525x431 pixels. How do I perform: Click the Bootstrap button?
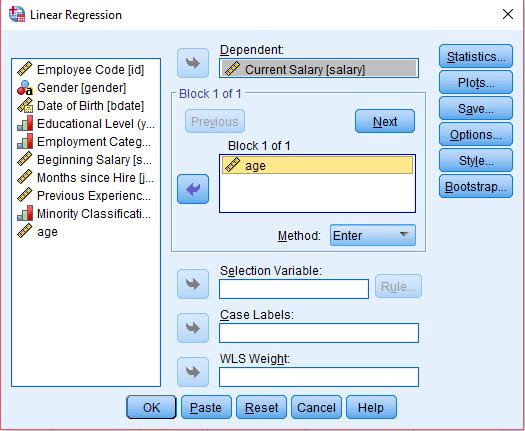coord(476,187)
